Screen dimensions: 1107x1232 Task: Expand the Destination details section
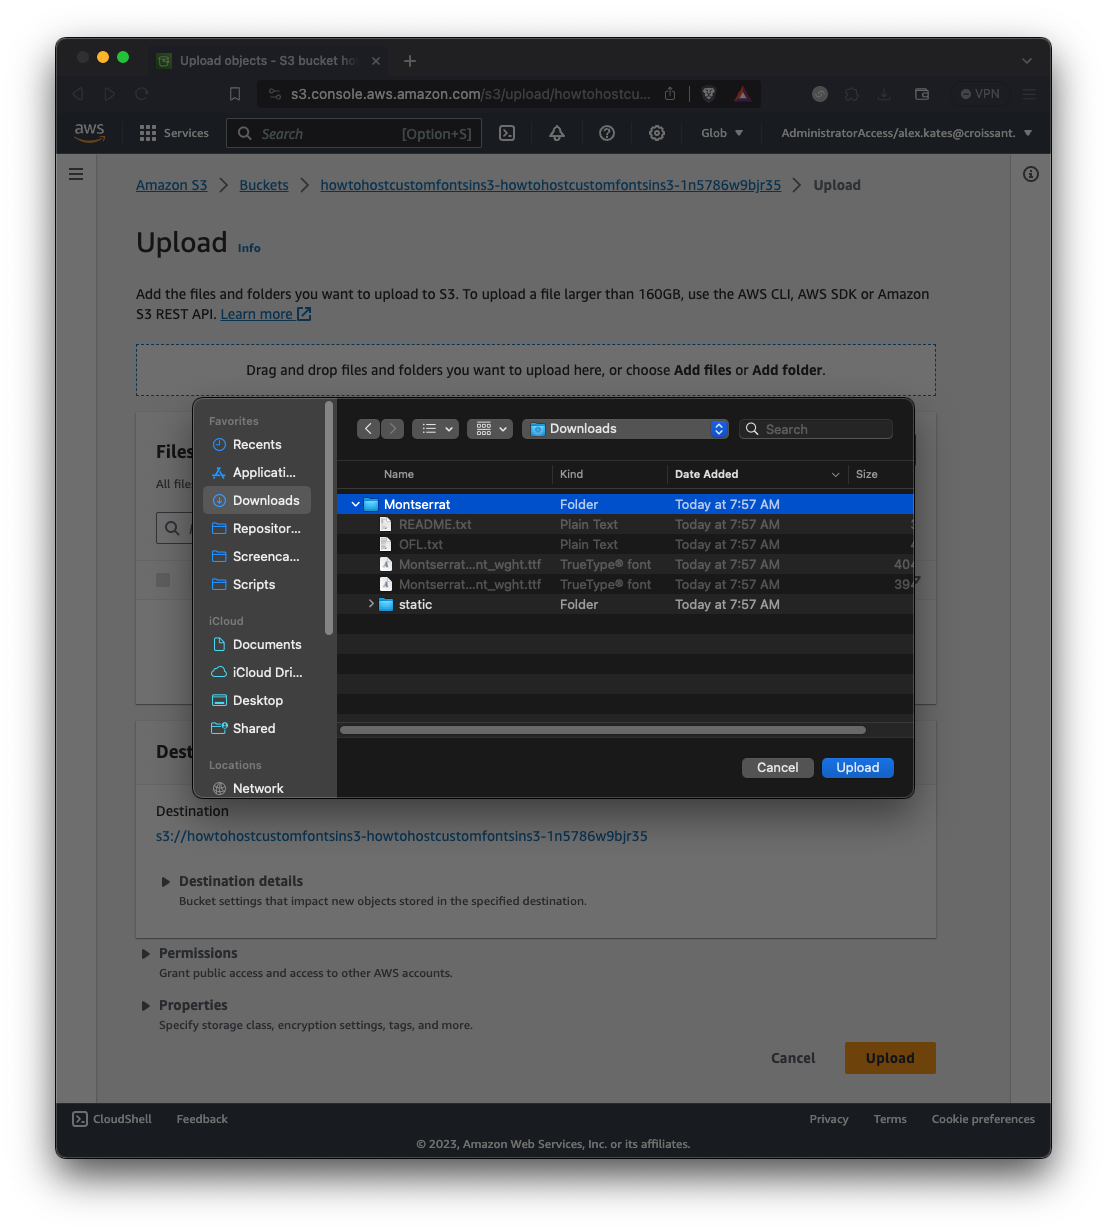point(166,881)
